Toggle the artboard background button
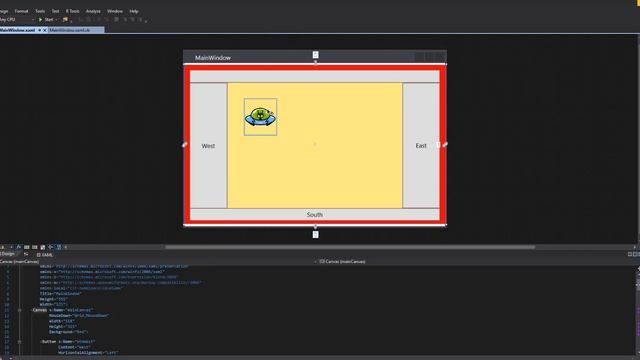The height and width of the screenshot is (360, 640). pyautogui.click(x=43, y=247)
